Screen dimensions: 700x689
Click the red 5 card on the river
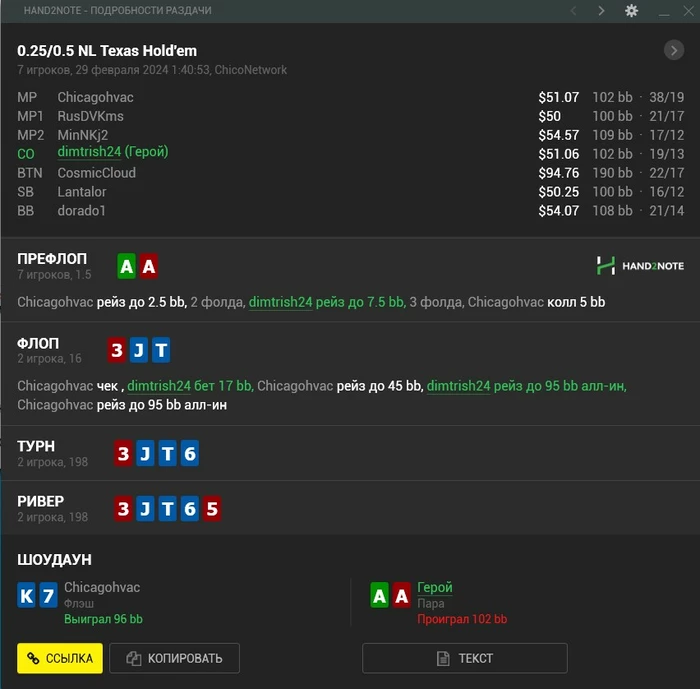(x=212, y=509)
